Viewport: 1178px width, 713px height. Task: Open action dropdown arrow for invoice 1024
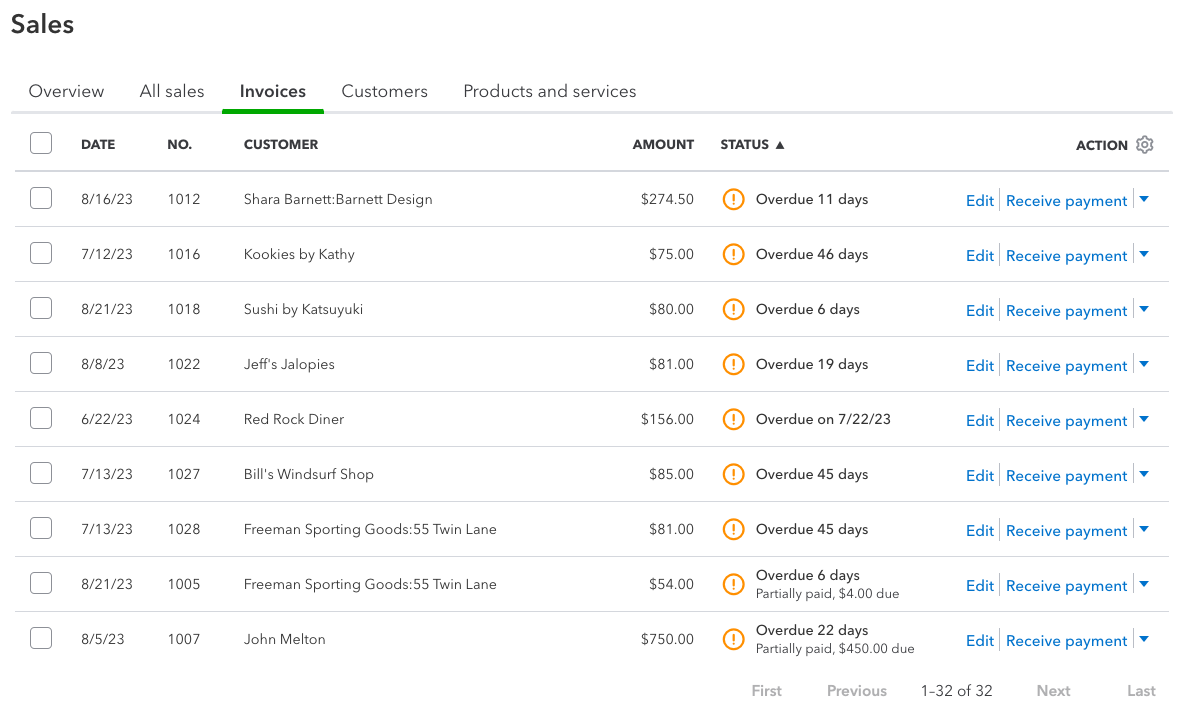click(1144, 420)
